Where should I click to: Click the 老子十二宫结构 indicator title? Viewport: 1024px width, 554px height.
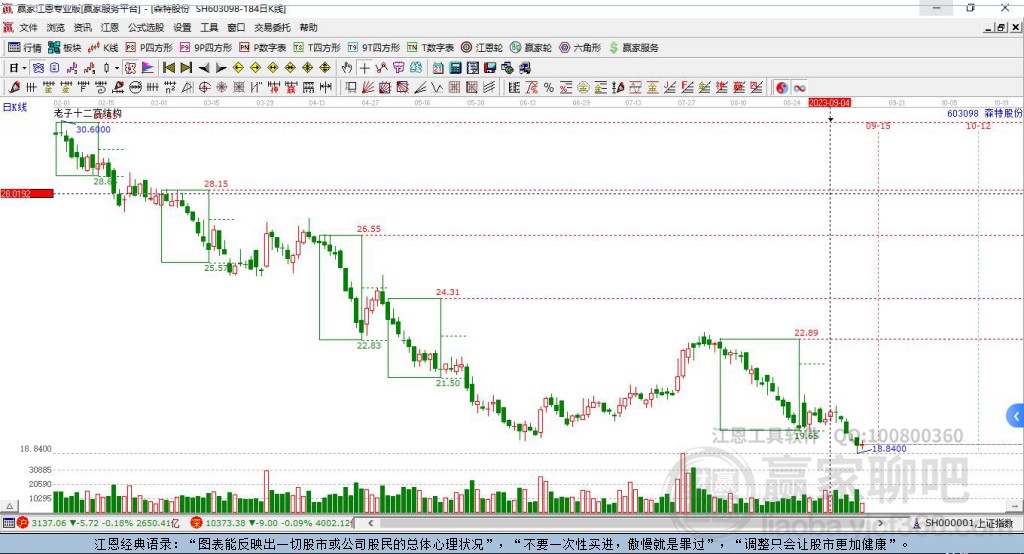88,114
